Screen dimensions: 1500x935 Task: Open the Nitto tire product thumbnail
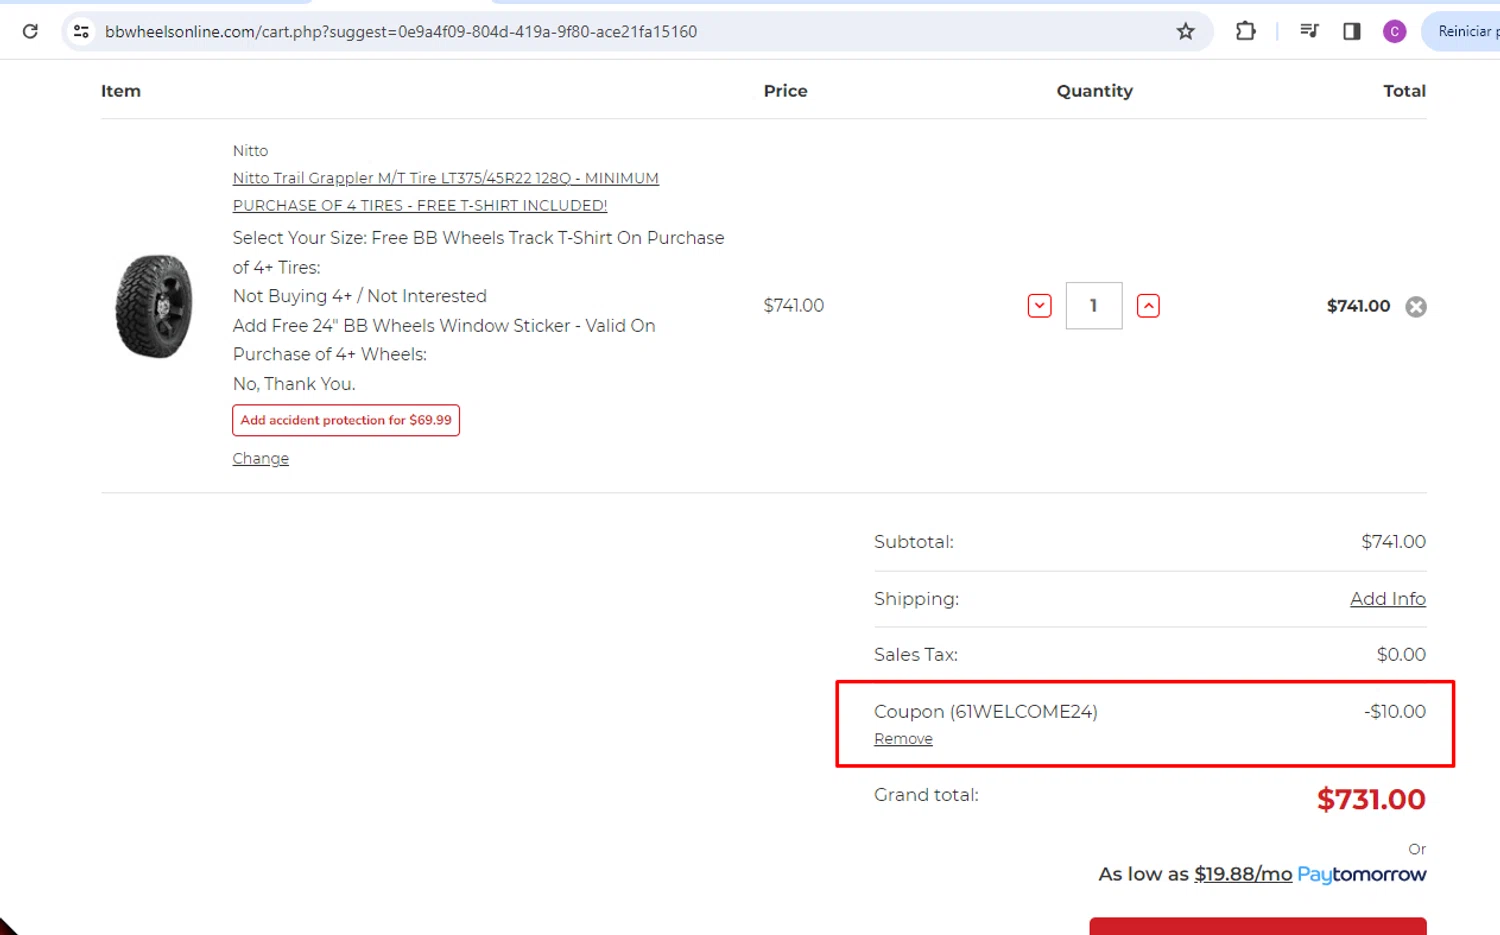(154, 306)
